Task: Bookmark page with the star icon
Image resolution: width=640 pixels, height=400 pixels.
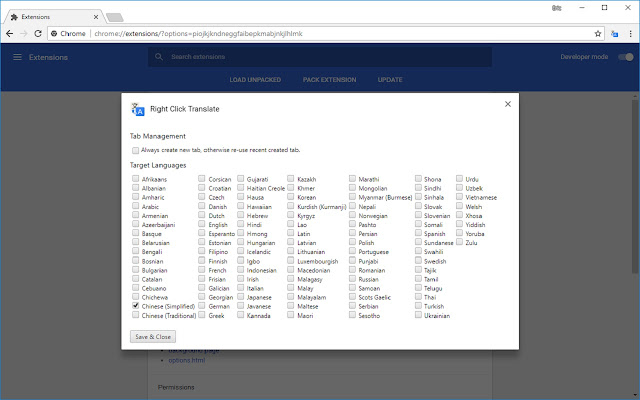Action: tap(598, 33)
